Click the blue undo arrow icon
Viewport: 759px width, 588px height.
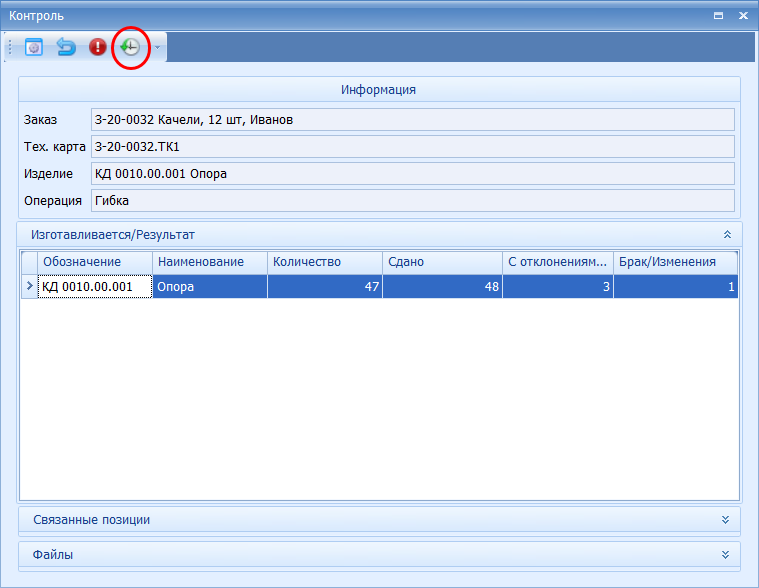click(66, 47)
